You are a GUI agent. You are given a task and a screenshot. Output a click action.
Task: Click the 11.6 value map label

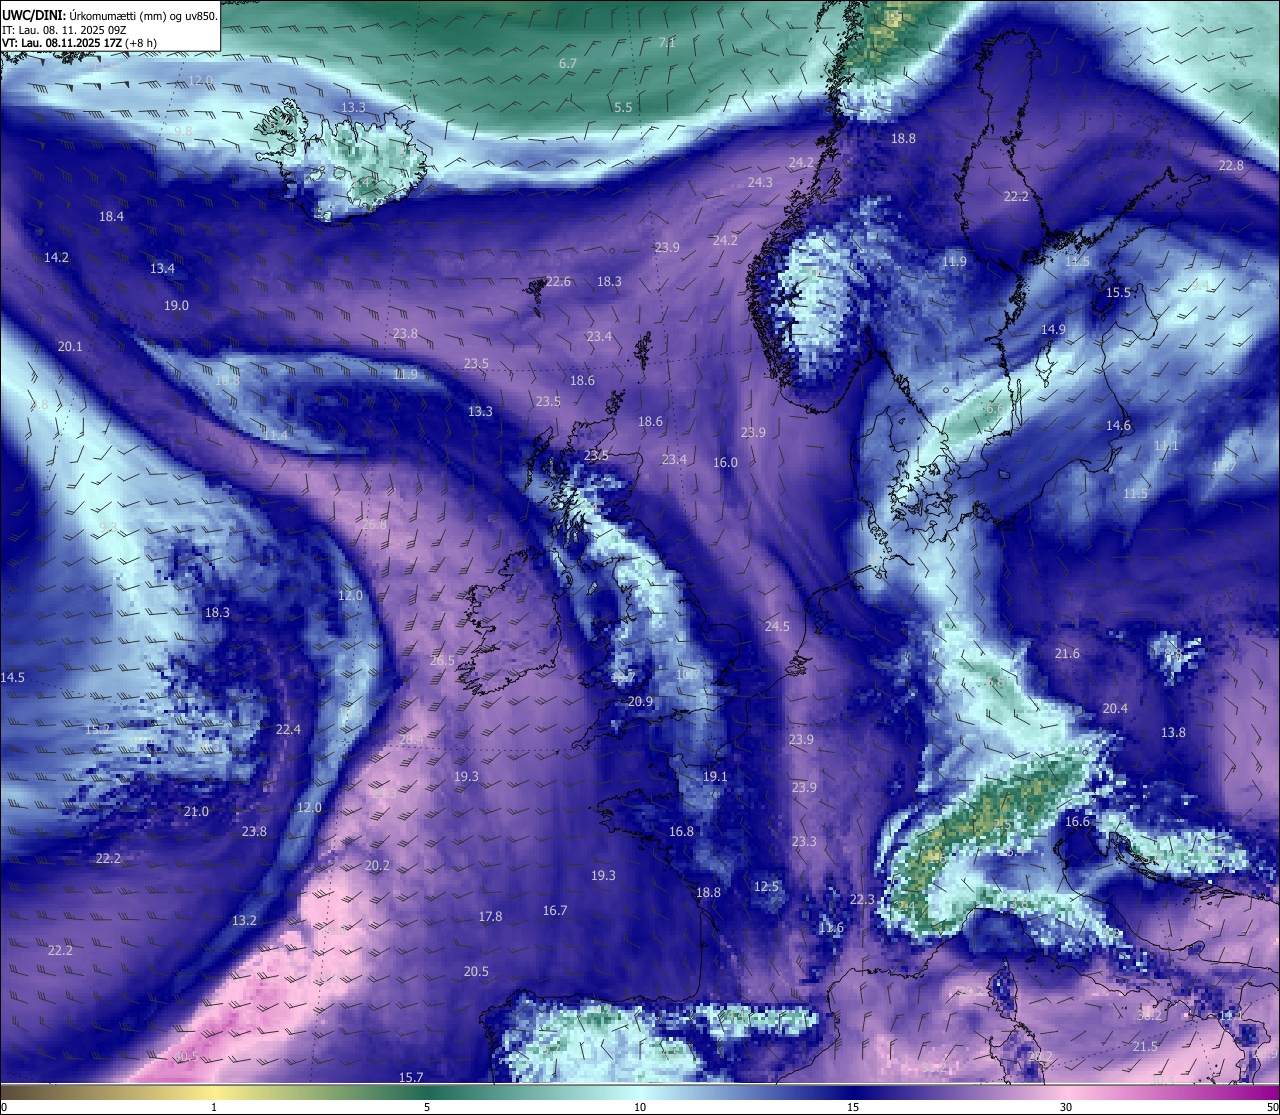tap(831, 927)
